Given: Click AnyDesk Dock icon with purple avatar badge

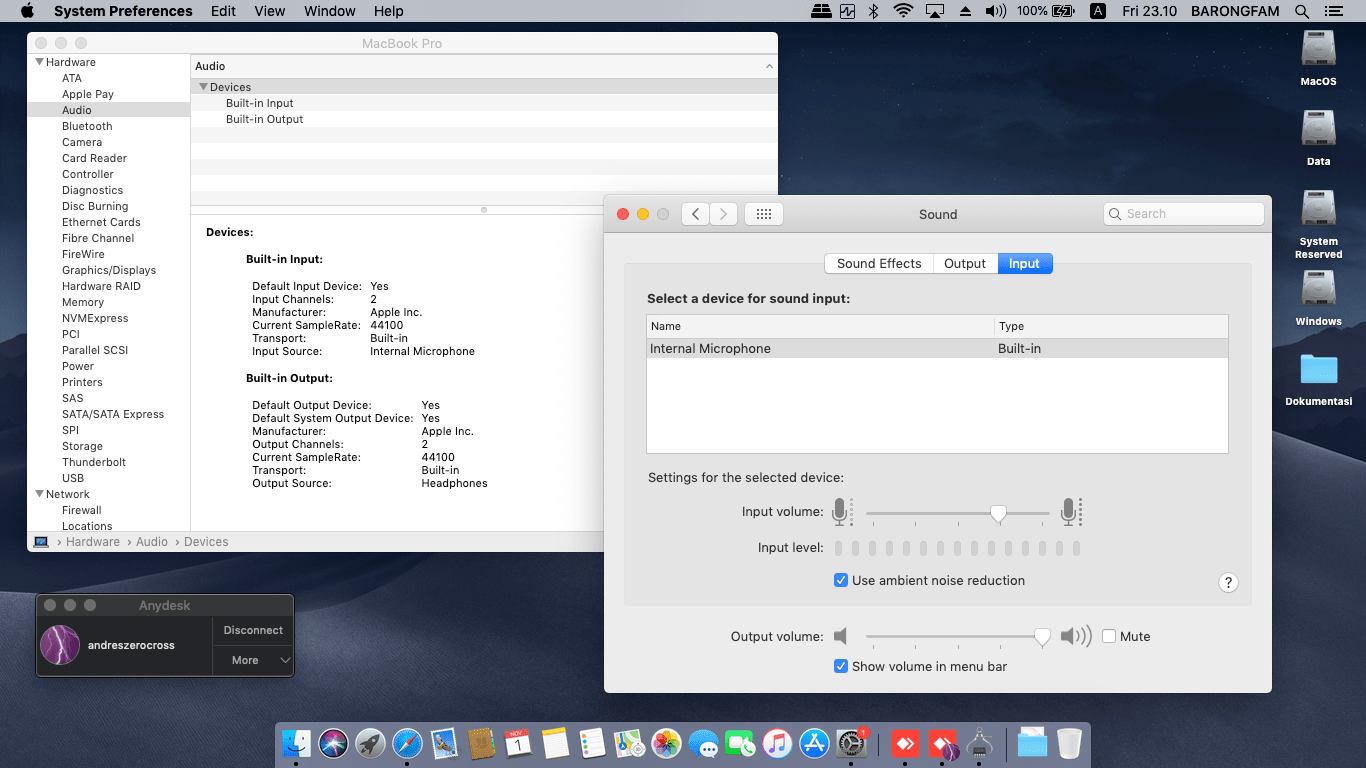Looking at the screenshot, I should coord(943,744).
